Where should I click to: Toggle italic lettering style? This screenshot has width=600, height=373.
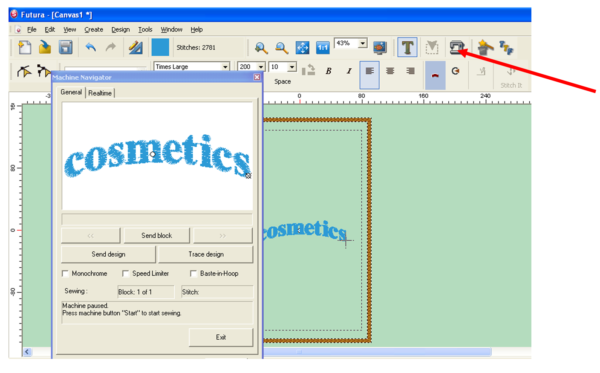(x=349, y=71)
